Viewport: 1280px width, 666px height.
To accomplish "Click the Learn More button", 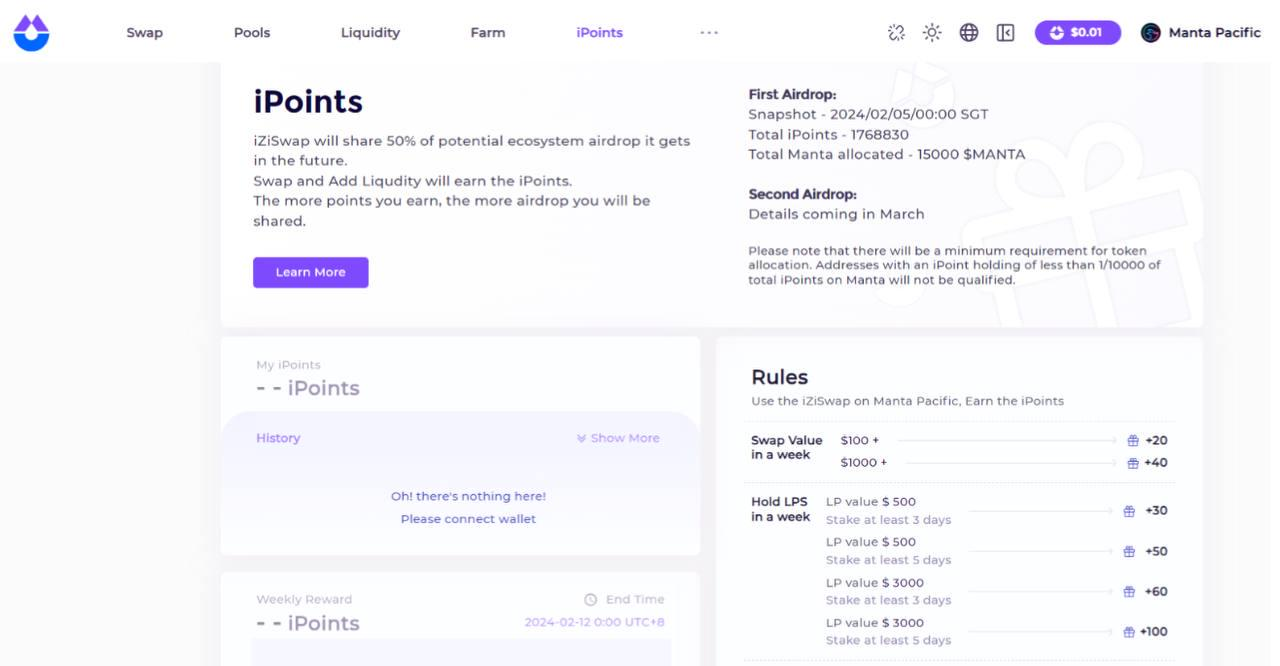I will [310, 272].
